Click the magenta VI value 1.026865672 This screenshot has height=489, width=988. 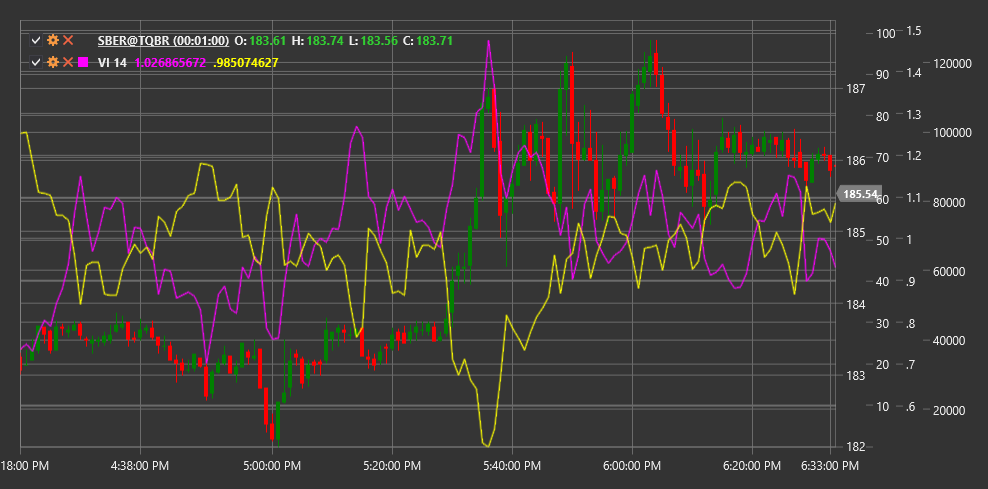pyautogui.click(x=170, y=62)
